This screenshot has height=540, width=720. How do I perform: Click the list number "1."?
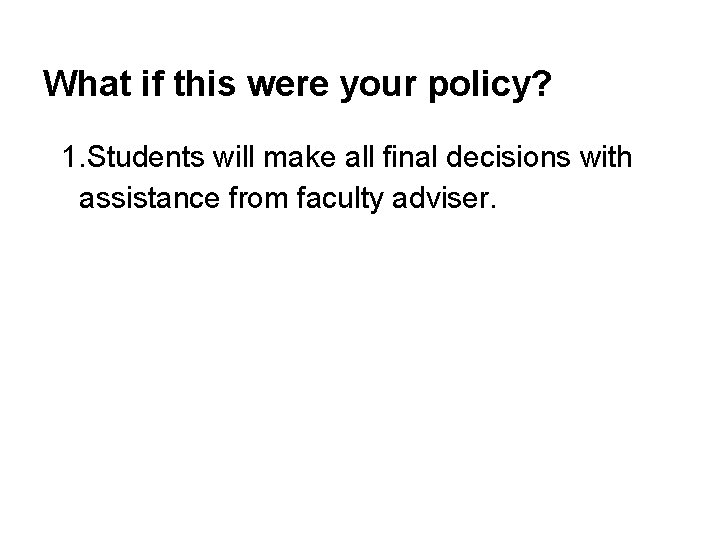[72, 158]
